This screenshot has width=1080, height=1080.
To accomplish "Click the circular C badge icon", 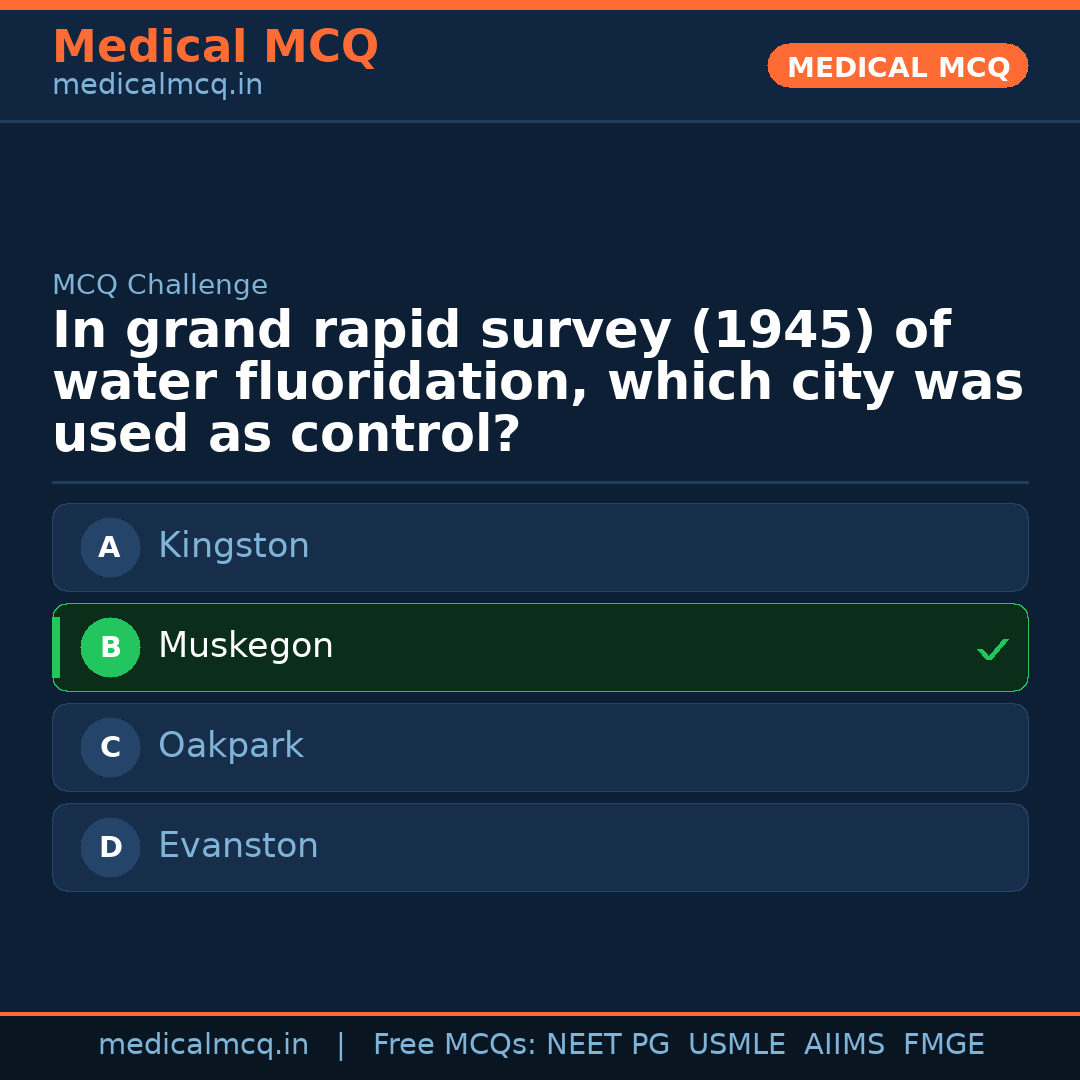I will click(110, 747).
